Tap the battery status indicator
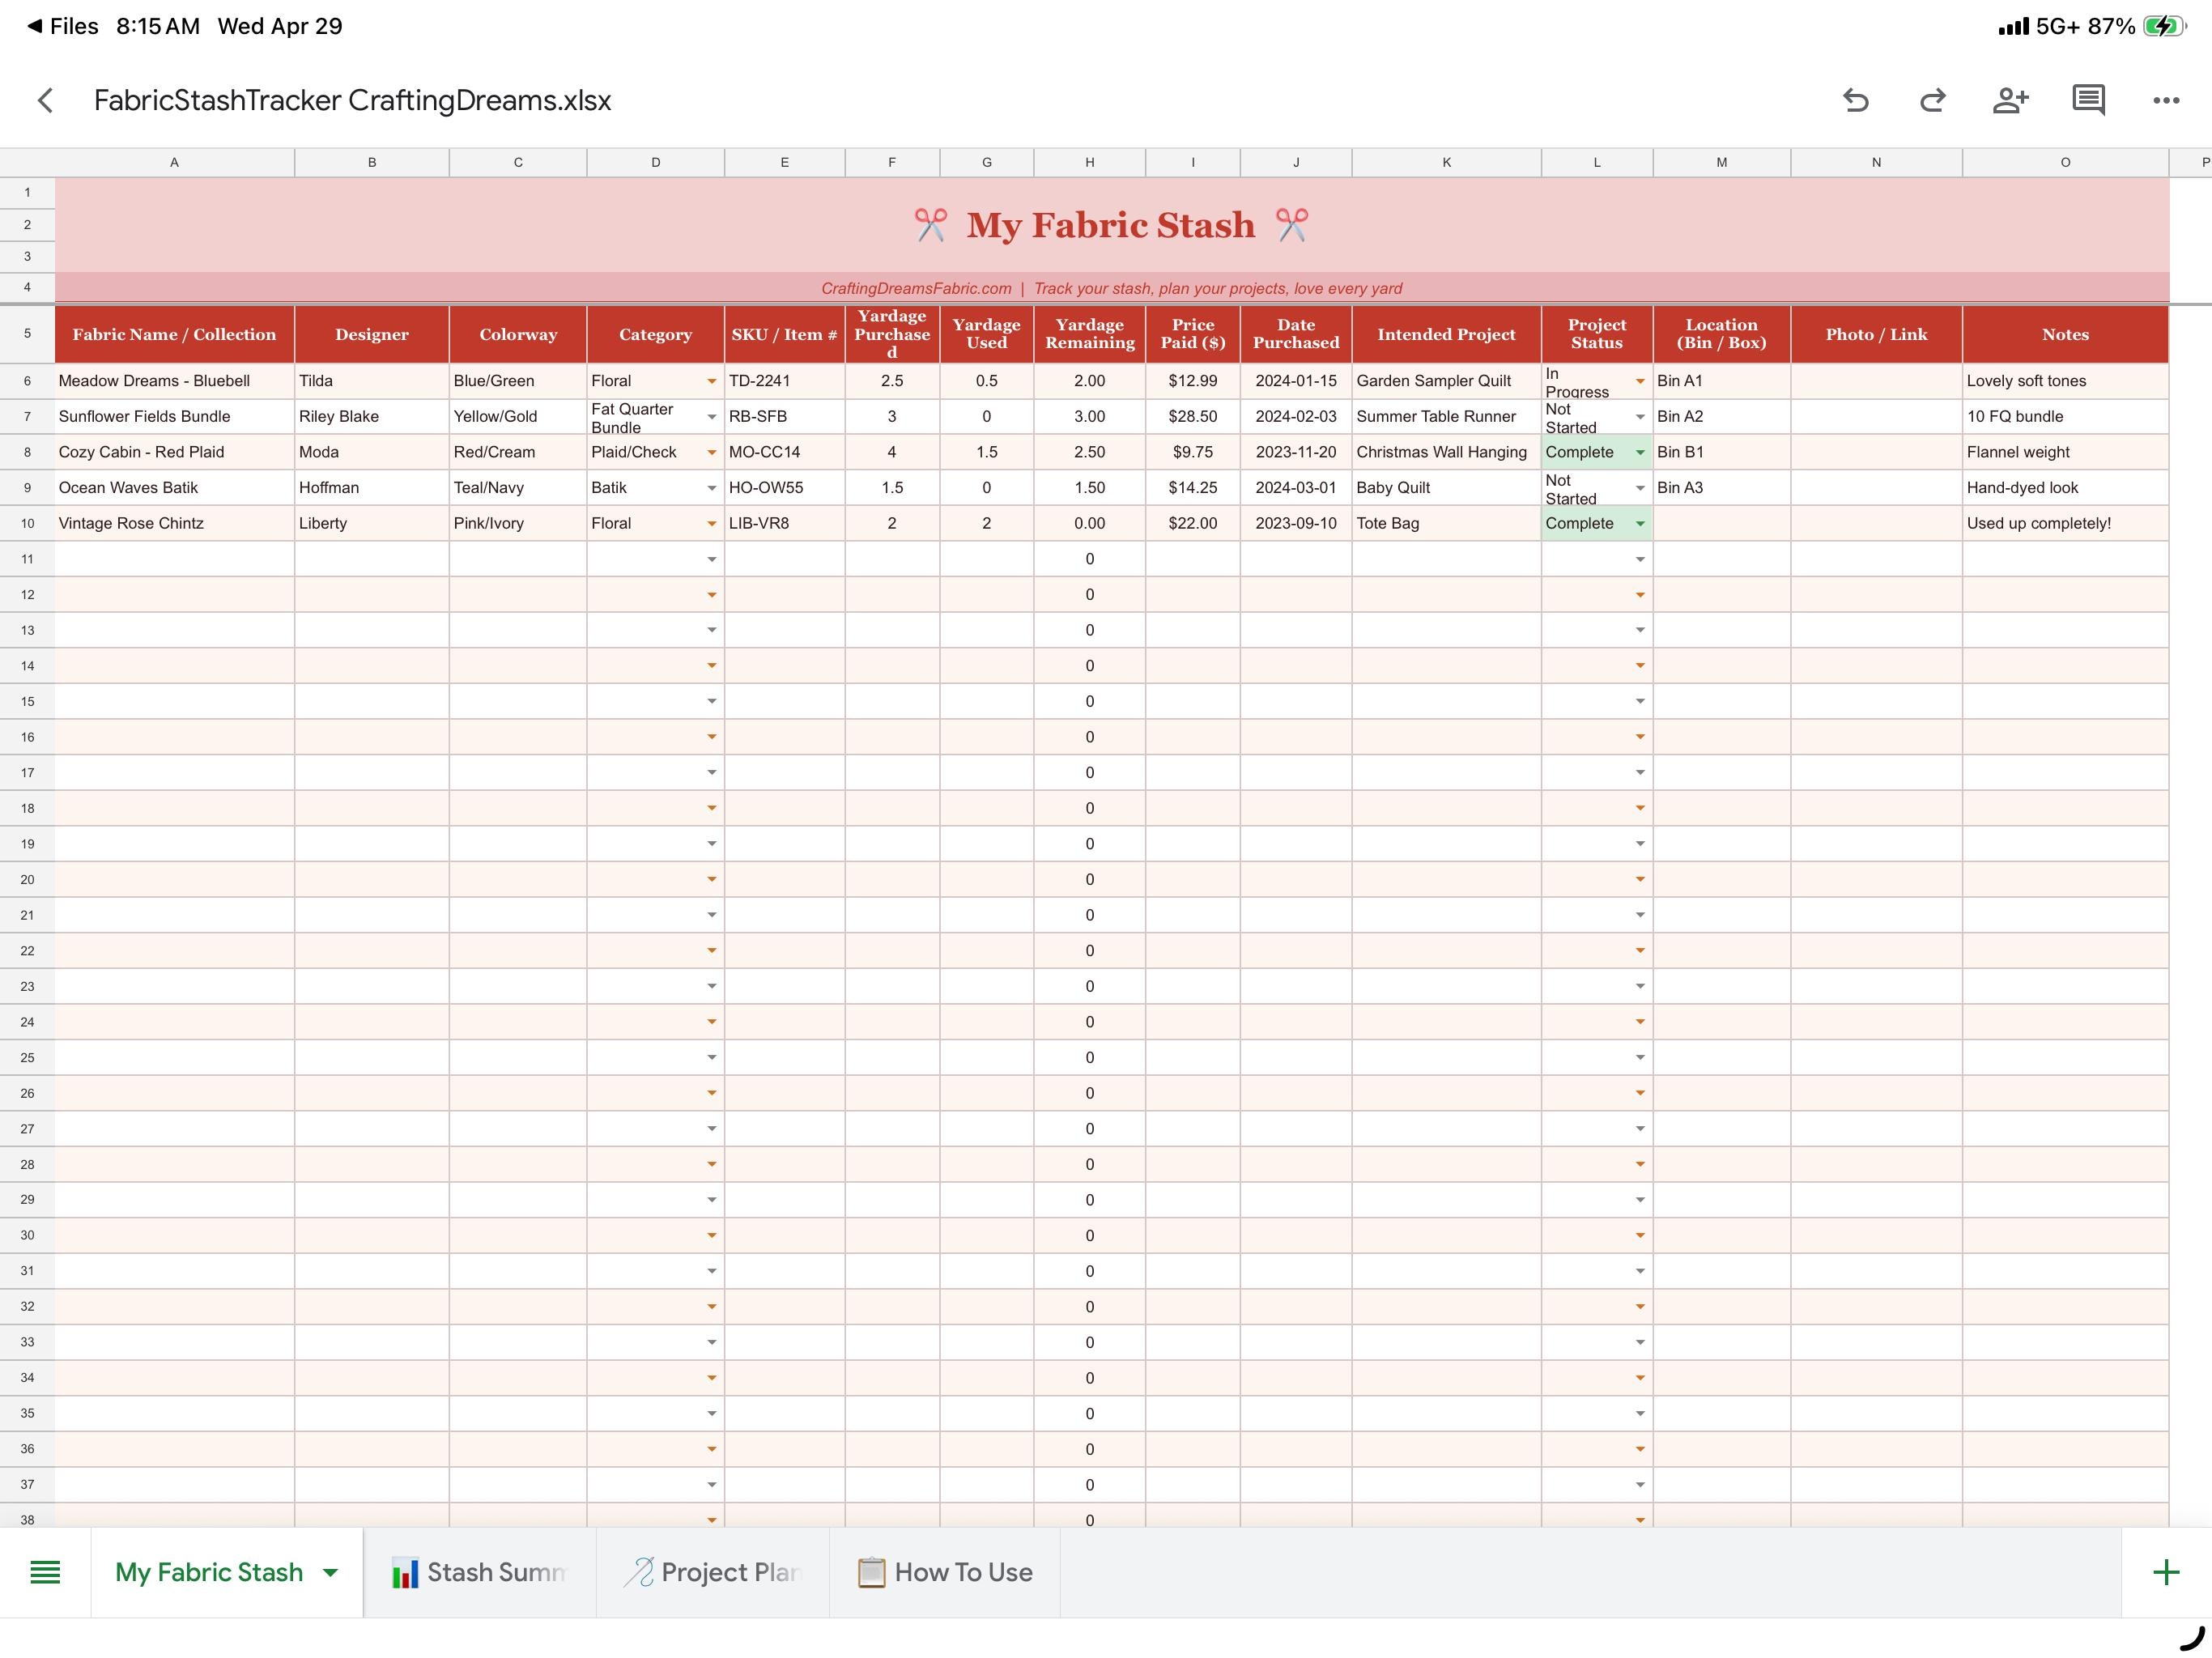2212x1658 pixels. tap(2164, 26)
